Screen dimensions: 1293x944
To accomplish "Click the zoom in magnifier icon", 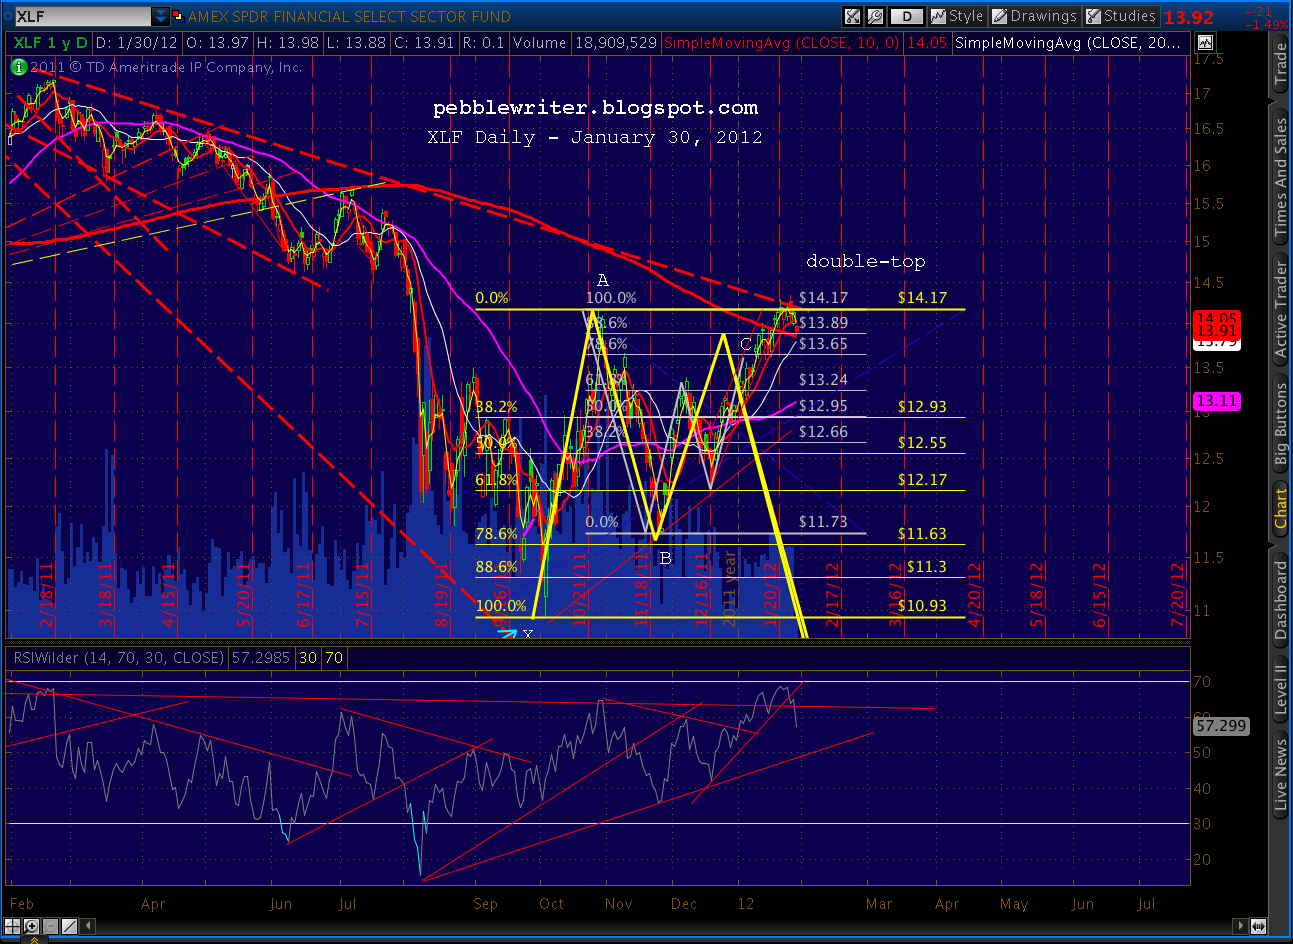I will (33, 926).
